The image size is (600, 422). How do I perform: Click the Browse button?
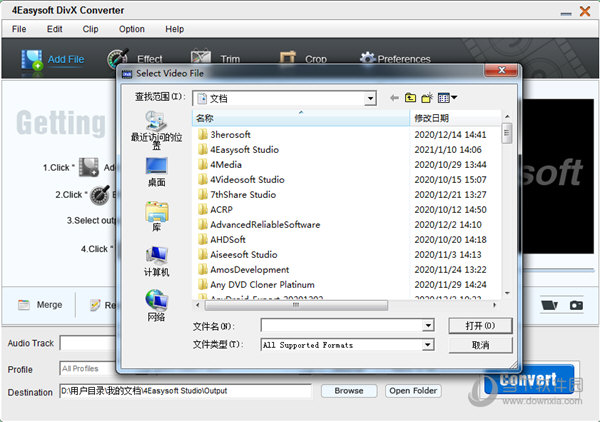[349, 391]
